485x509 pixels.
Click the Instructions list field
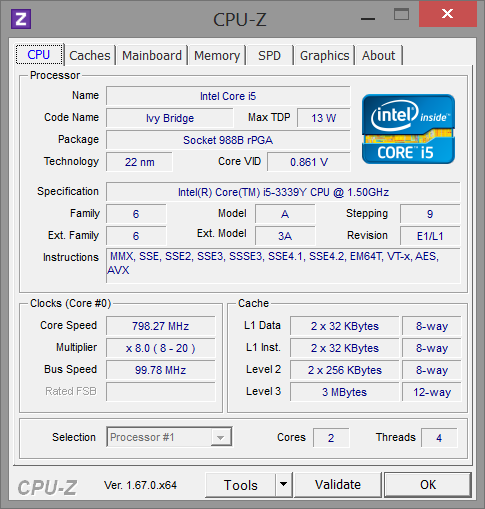(x=283, y=265)
